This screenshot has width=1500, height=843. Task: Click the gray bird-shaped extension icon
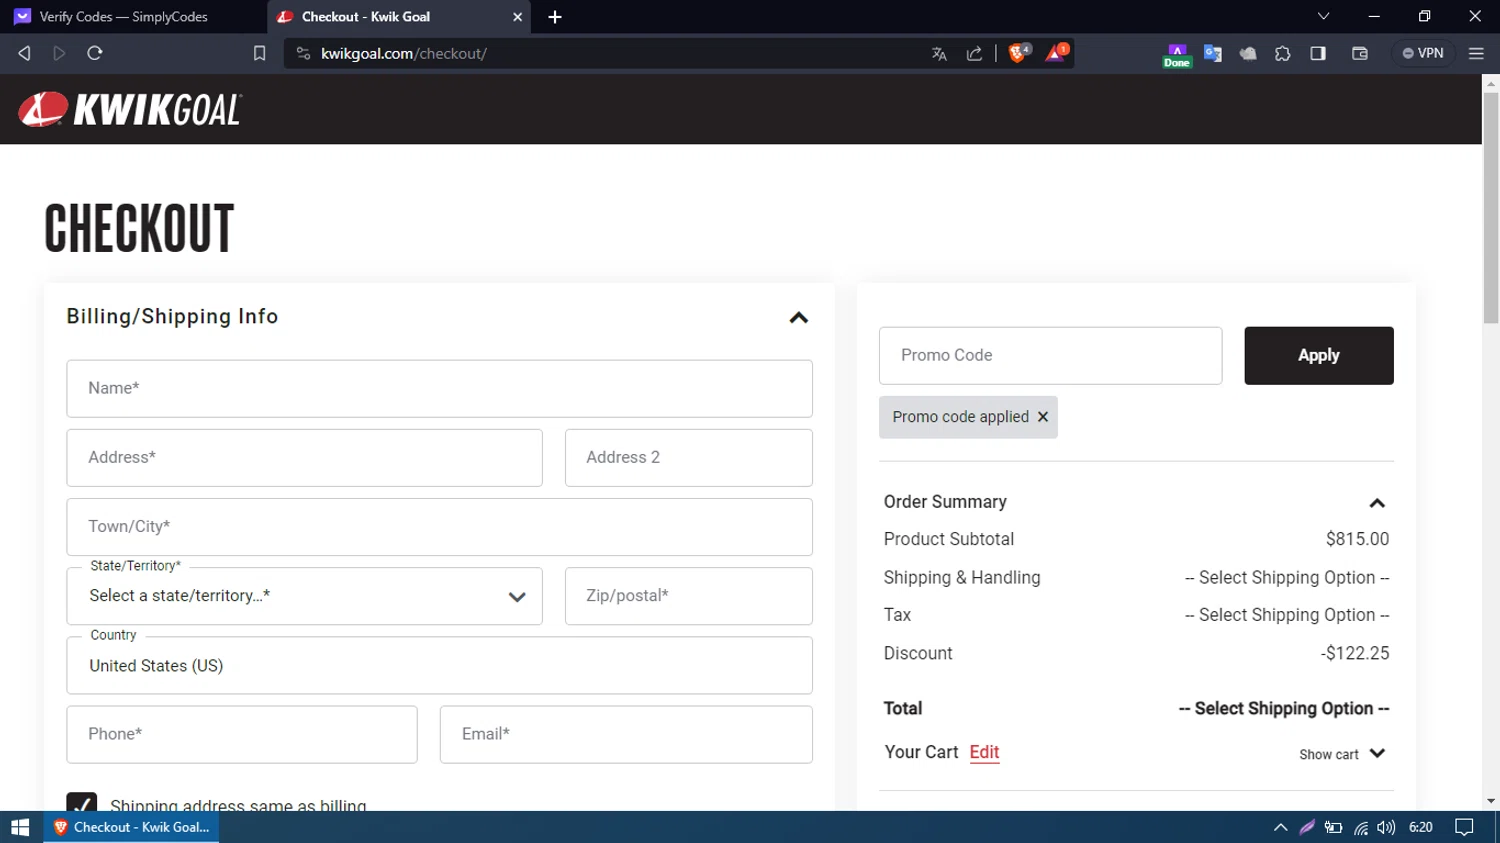pyautogui.click(x=1248, y=54)
